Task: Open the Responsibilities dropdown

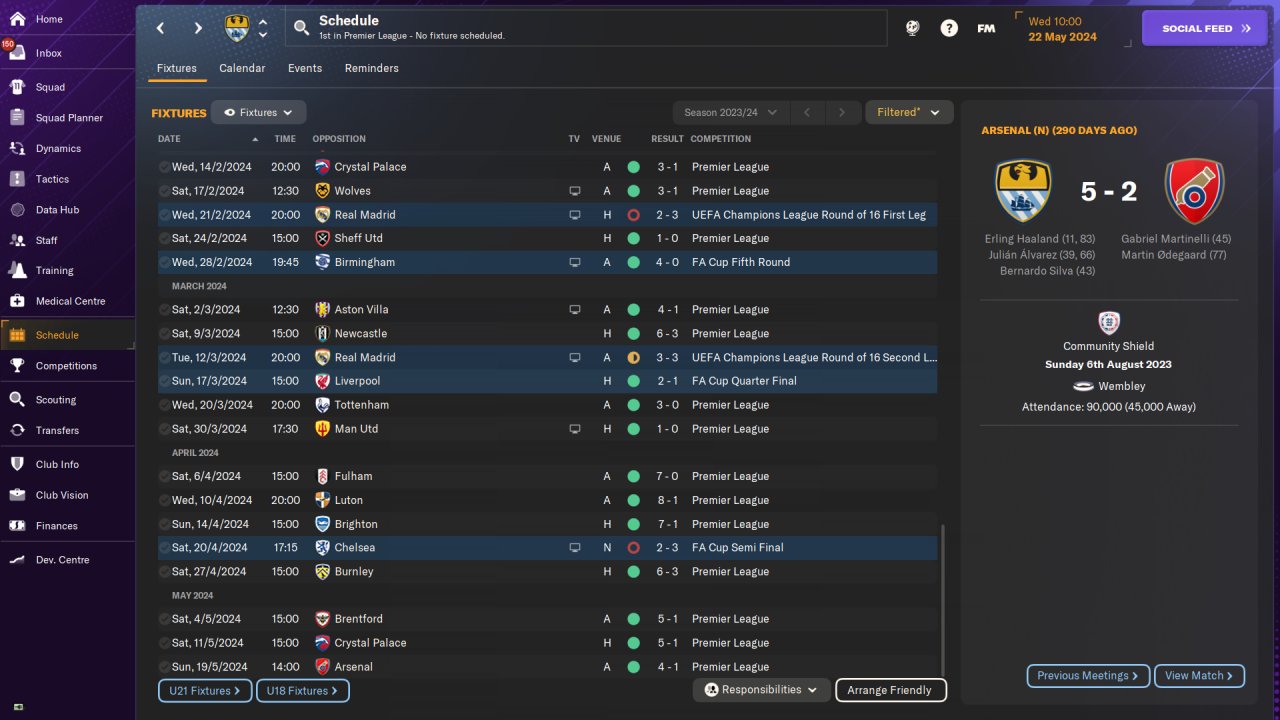Action: (x=761, y=690)
